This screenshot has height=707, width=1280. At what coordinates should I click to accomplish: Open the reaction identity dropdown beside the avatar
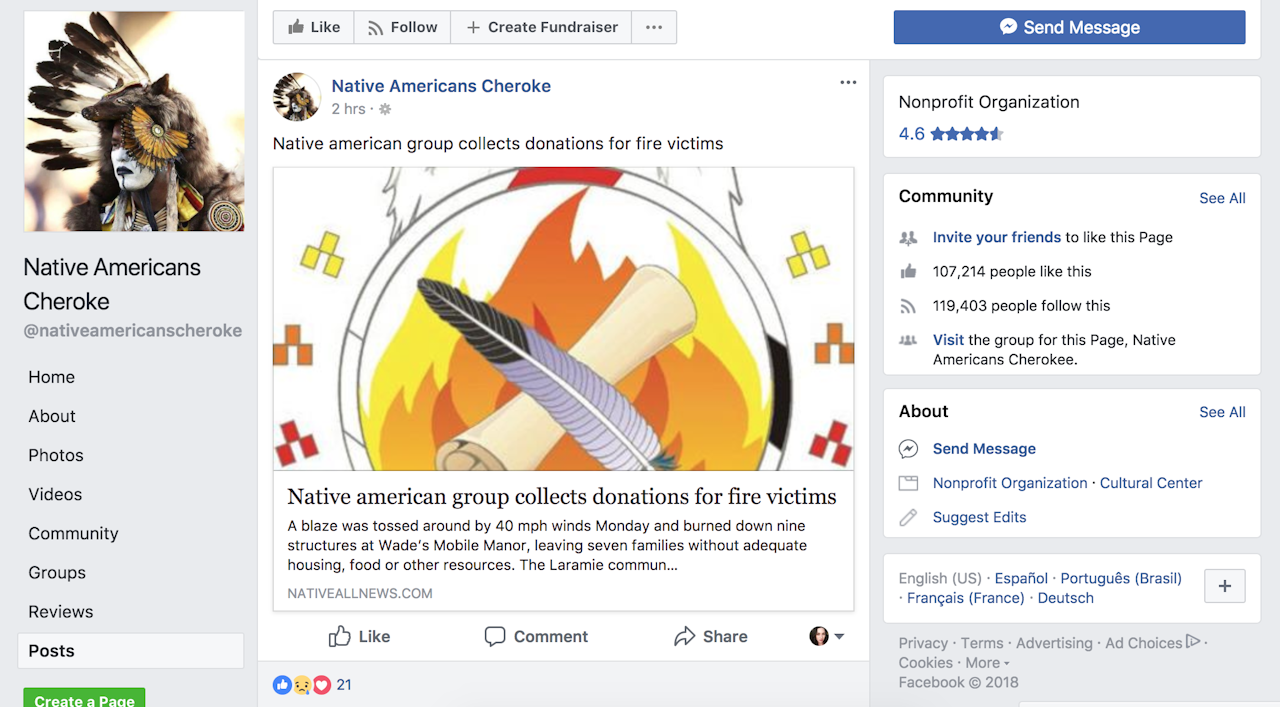tap(839, 636)
